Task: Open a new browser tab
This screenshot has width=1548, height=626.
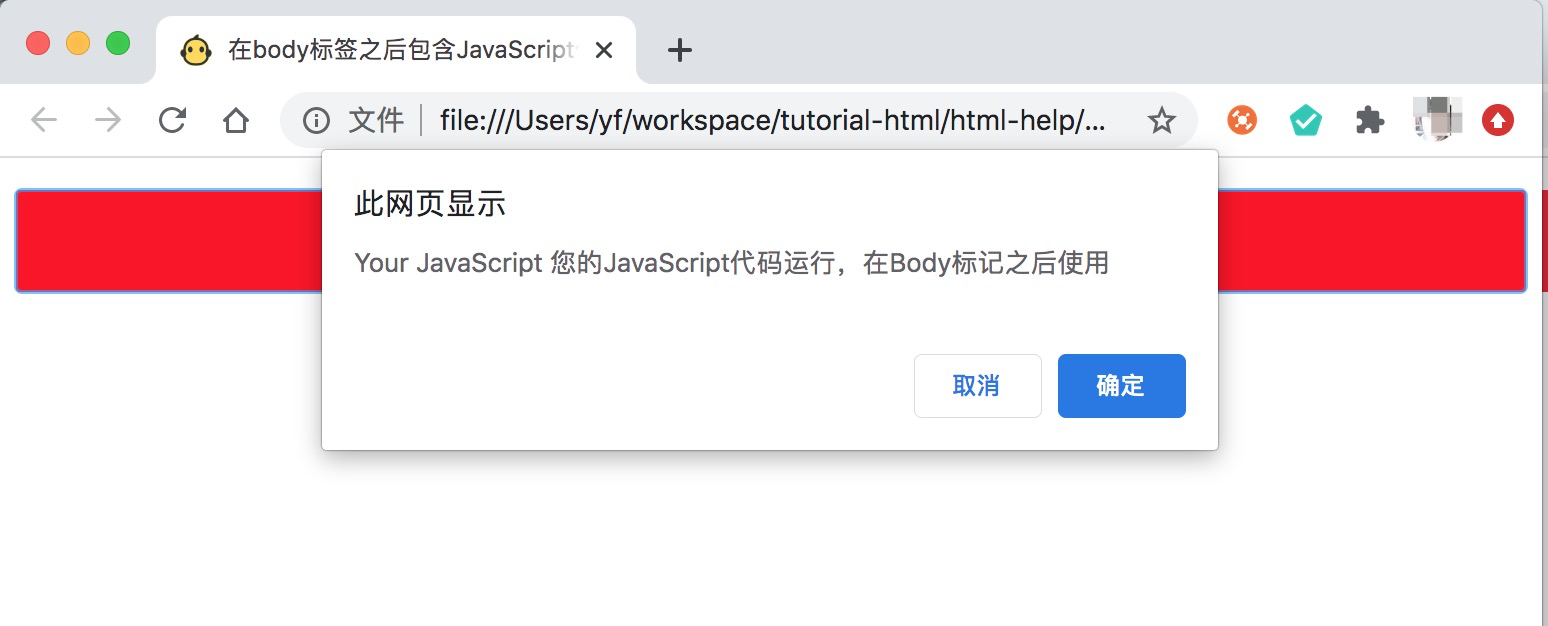Action: 680,50
